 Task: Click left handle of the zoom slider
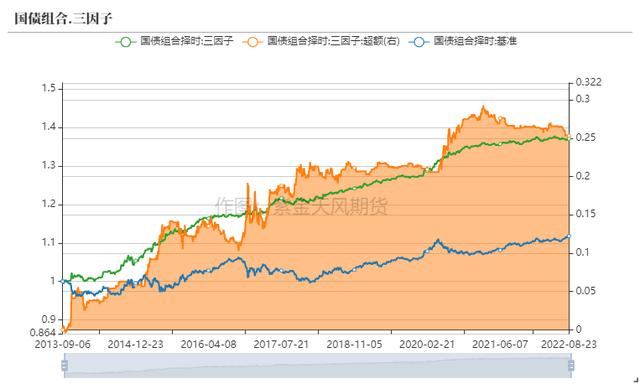click(64, 365)
